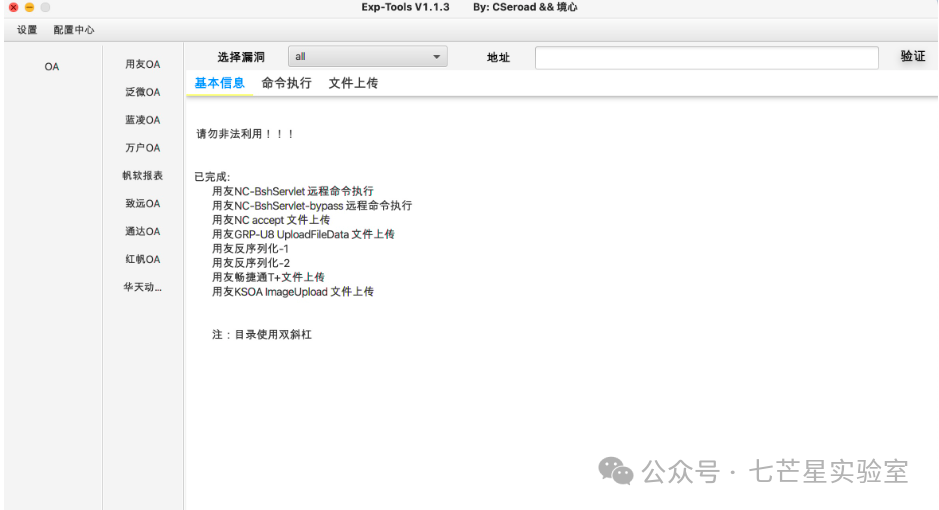This screenshot has height=510, width=939.
Task: Click the text 请勿非法利用！！！
Action: [245, 134]
